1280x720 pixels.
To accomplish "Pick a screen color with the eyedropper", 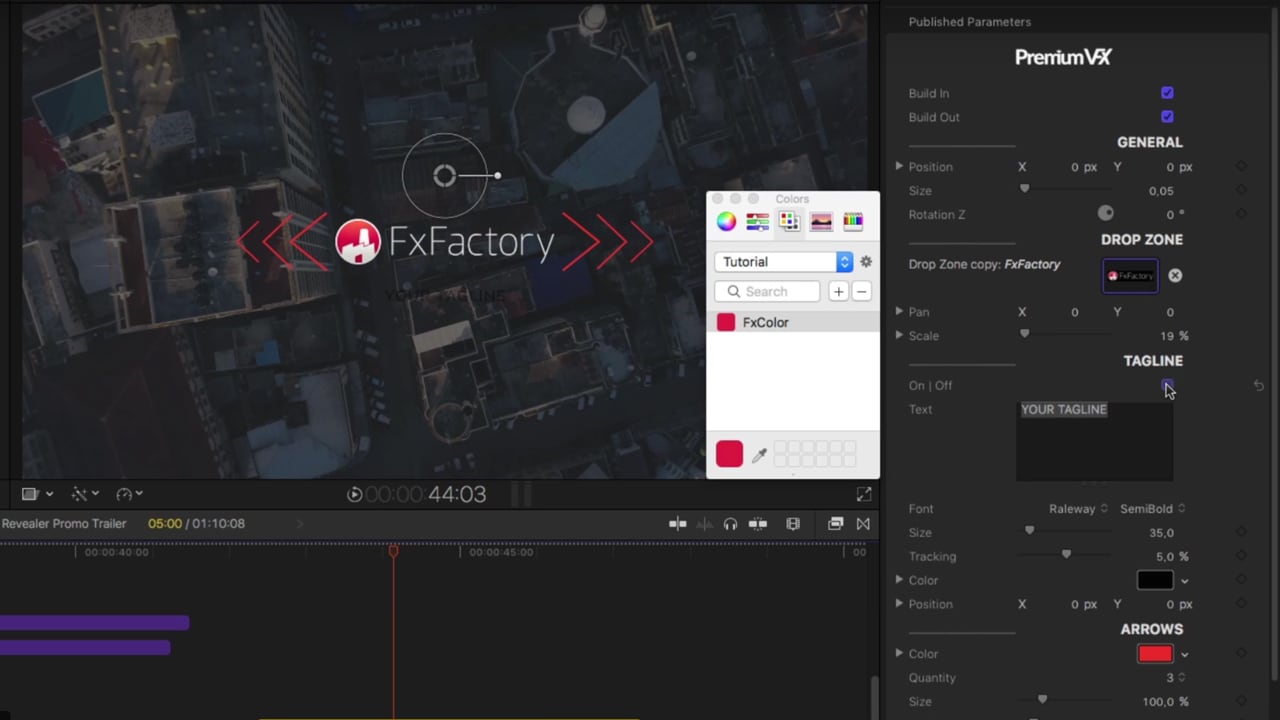I will [759, 455].
